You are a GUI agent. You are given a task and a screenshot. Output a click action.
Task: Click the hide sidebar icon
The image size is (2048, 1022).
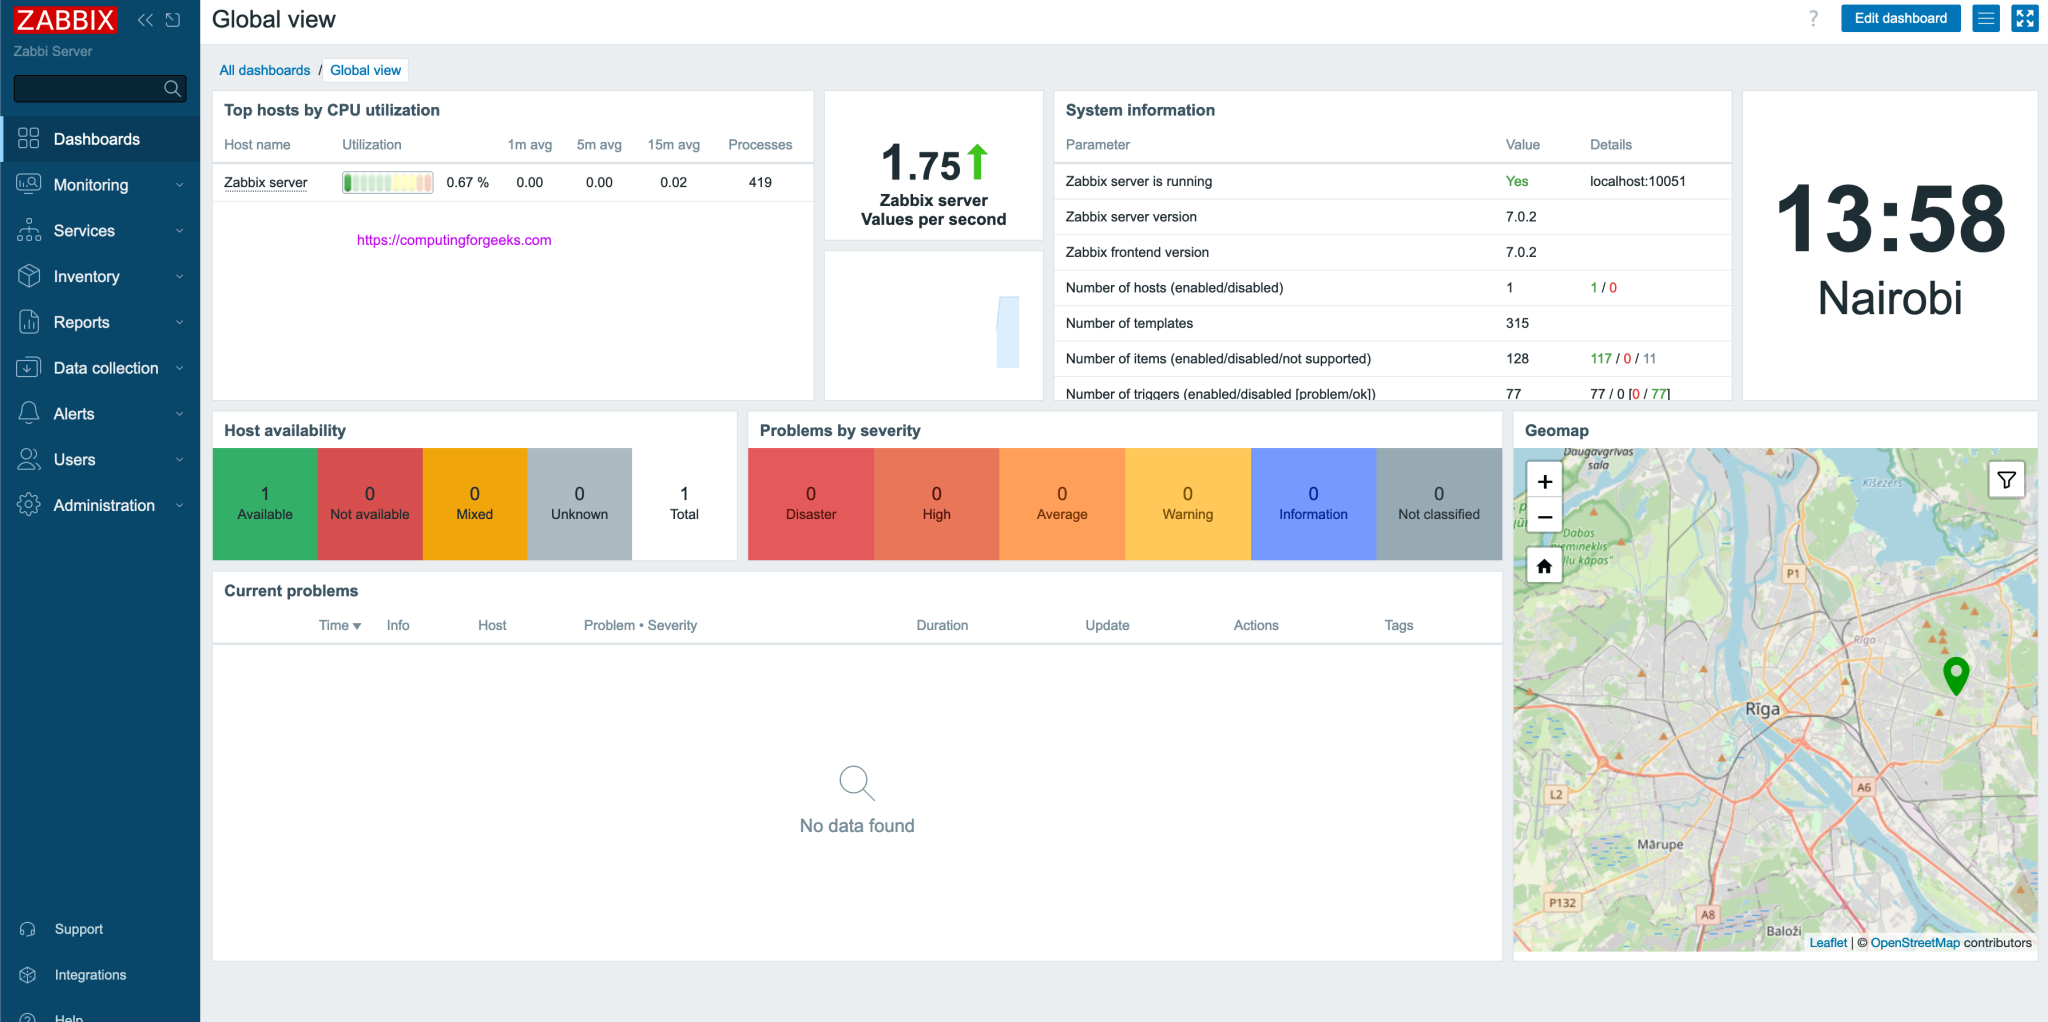coord(173,20)
